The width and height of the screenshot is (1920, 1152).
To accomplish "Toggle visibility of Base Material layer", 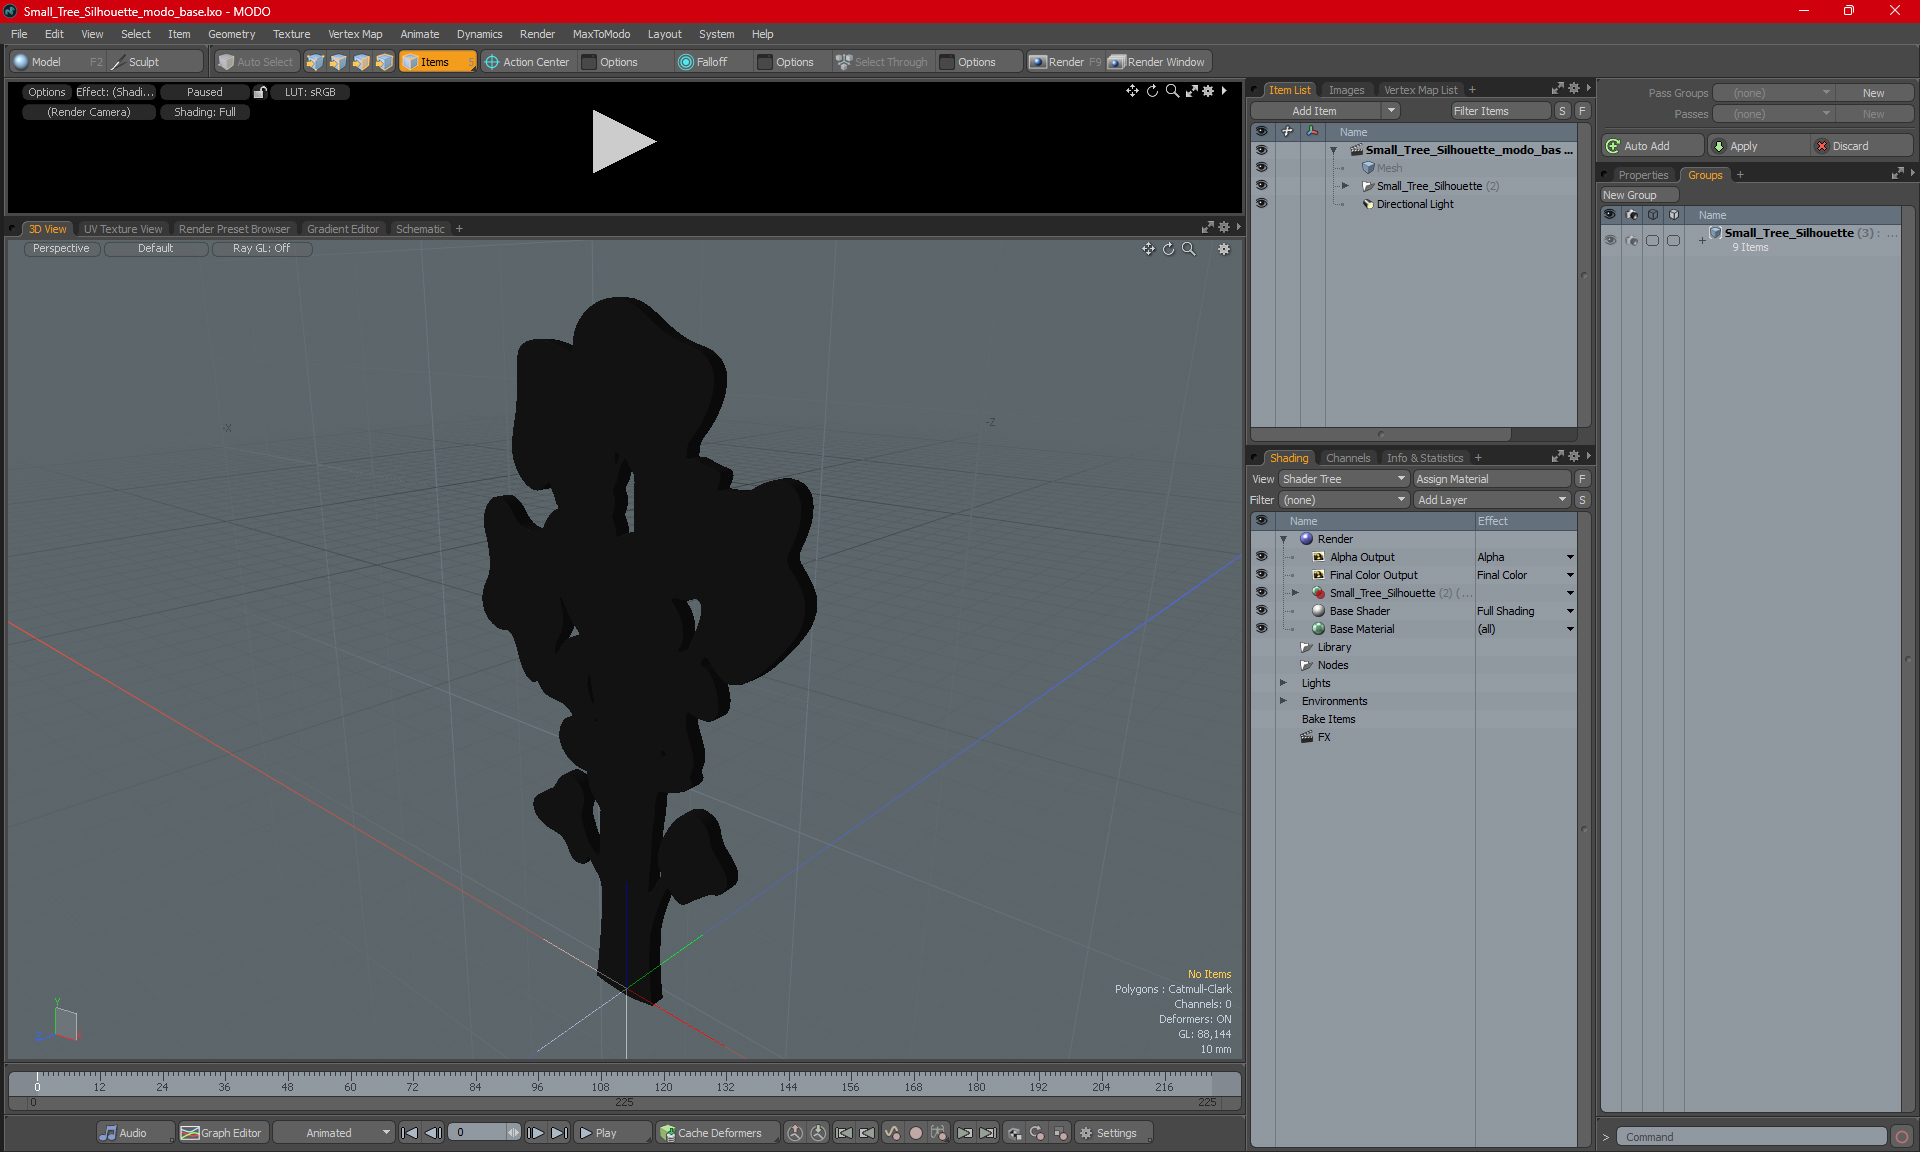I will (x=1261, y=629).
